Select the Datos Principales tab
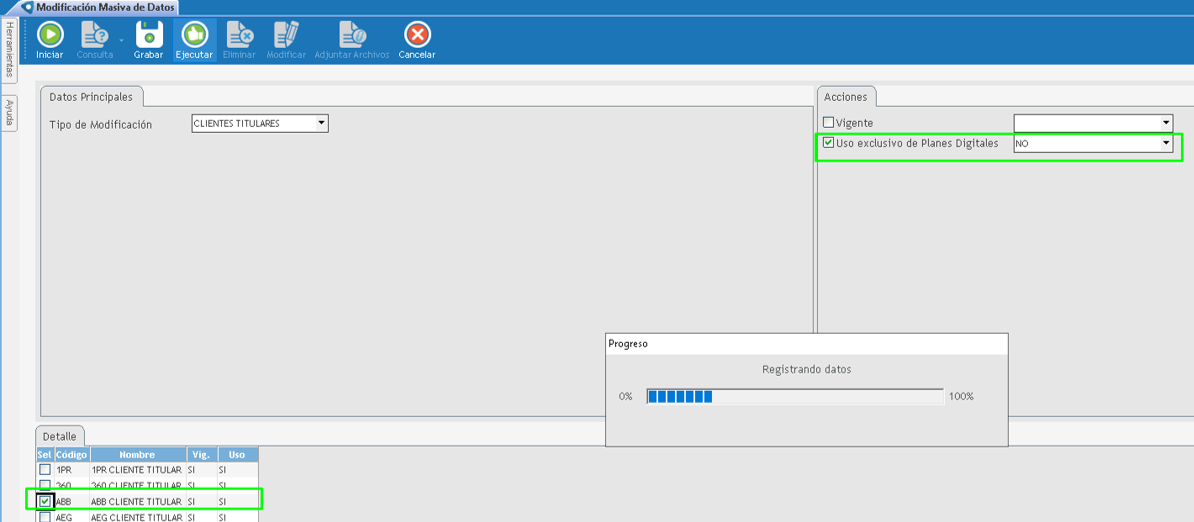This screenshot has width=1194, height=522. [91, 97]
